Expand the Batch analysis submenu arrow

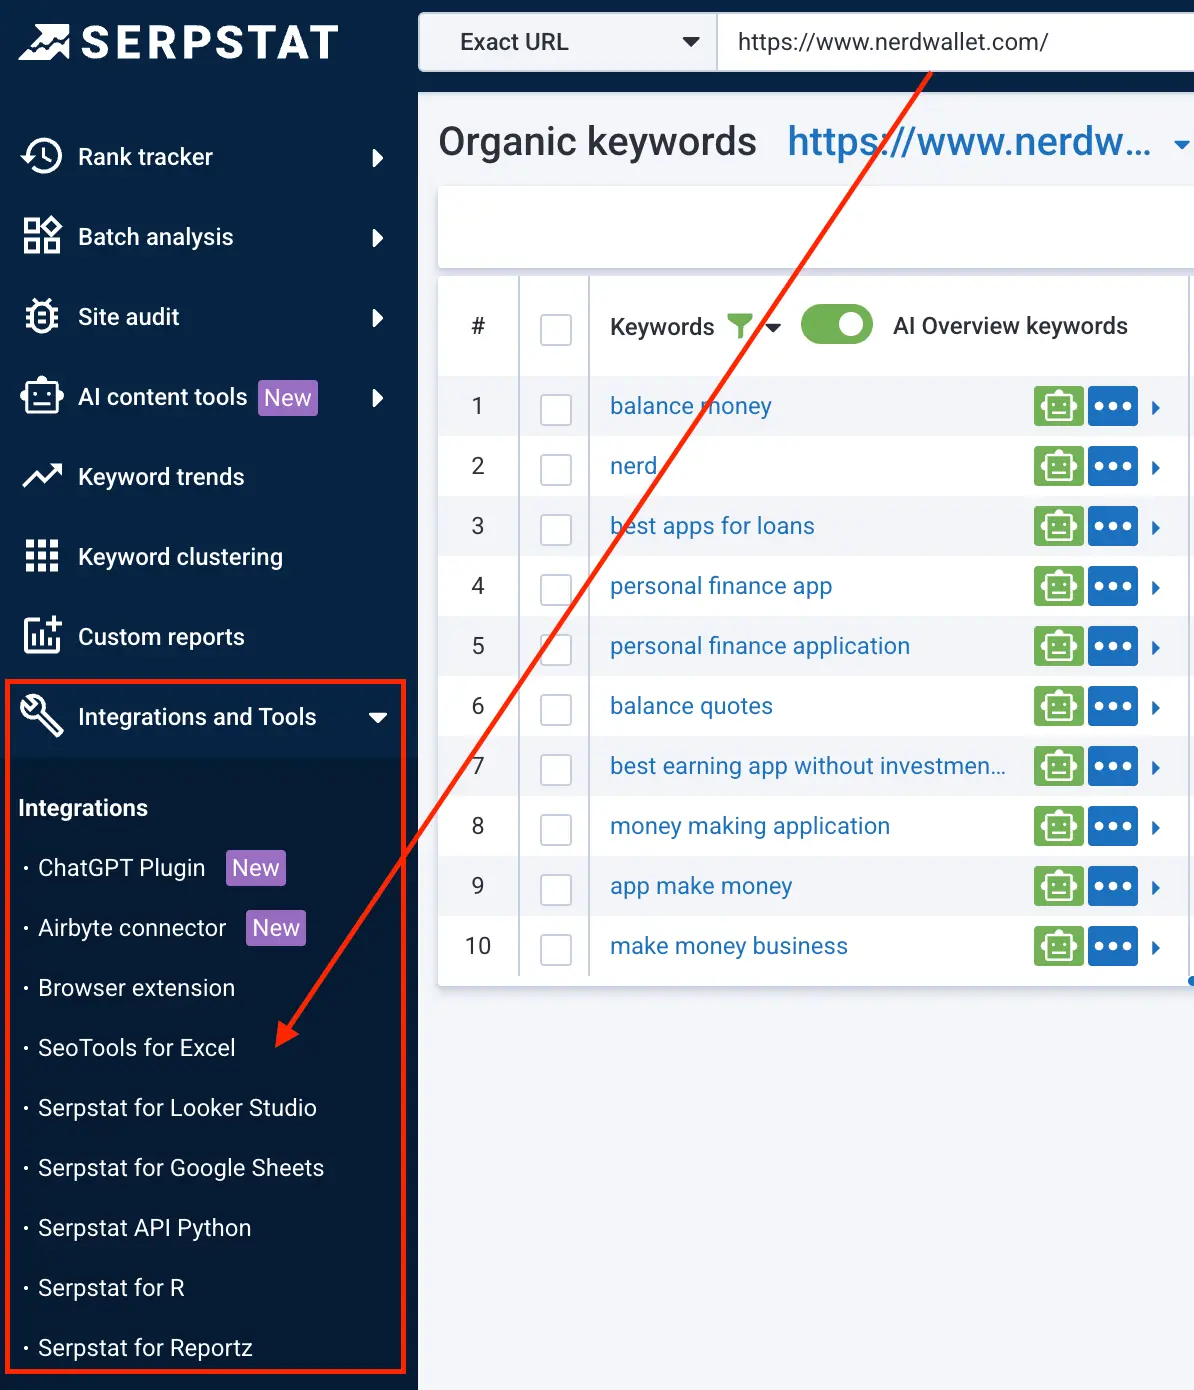[378, 238]
